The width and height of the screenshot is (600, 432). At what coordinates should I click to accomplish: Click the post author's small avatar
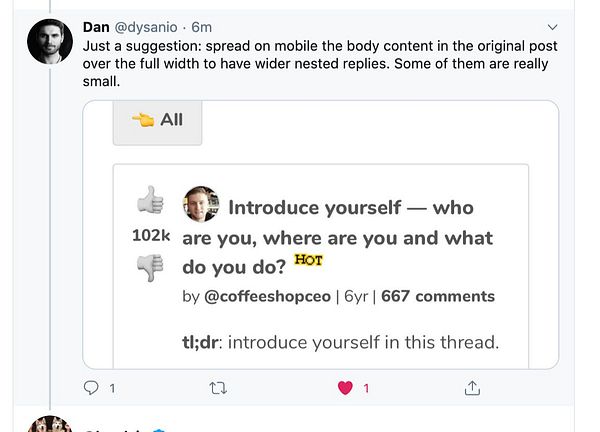[201, 205]
